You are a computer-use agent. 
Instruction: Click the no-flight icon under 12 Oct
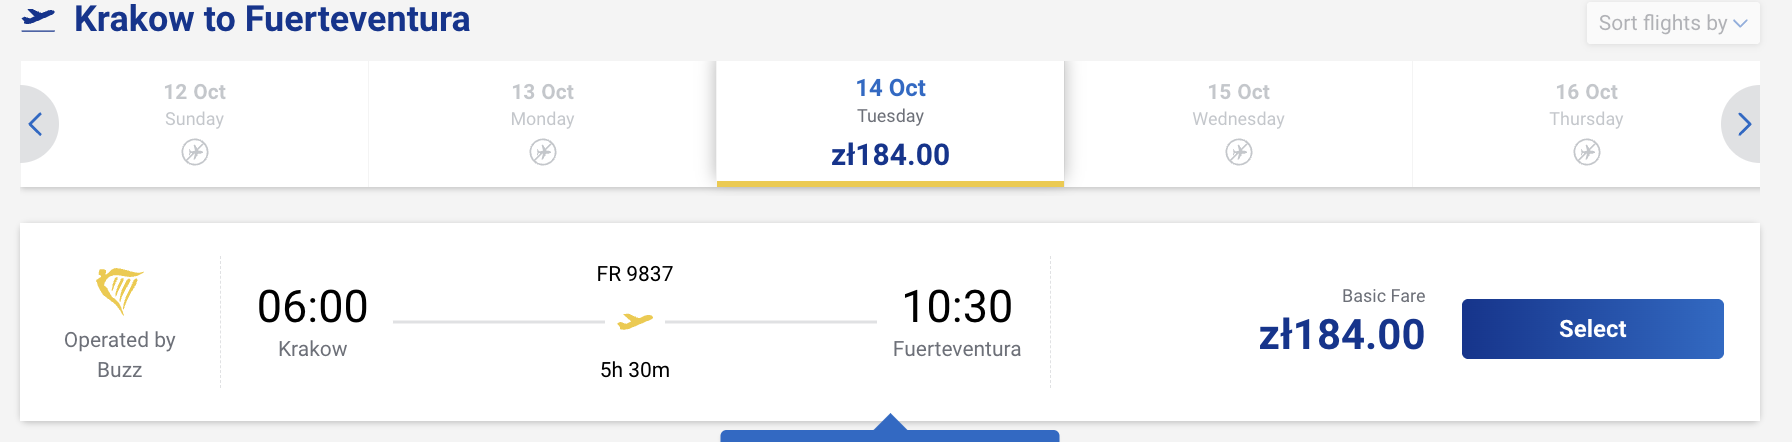pos(195,152)
